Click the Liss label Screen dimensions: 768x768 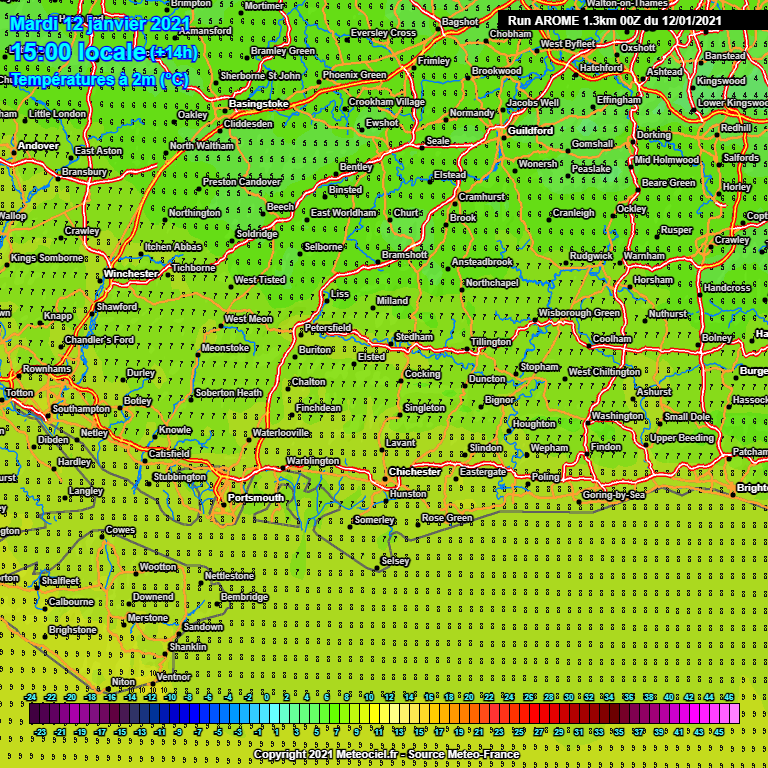(x=339, y=294)
